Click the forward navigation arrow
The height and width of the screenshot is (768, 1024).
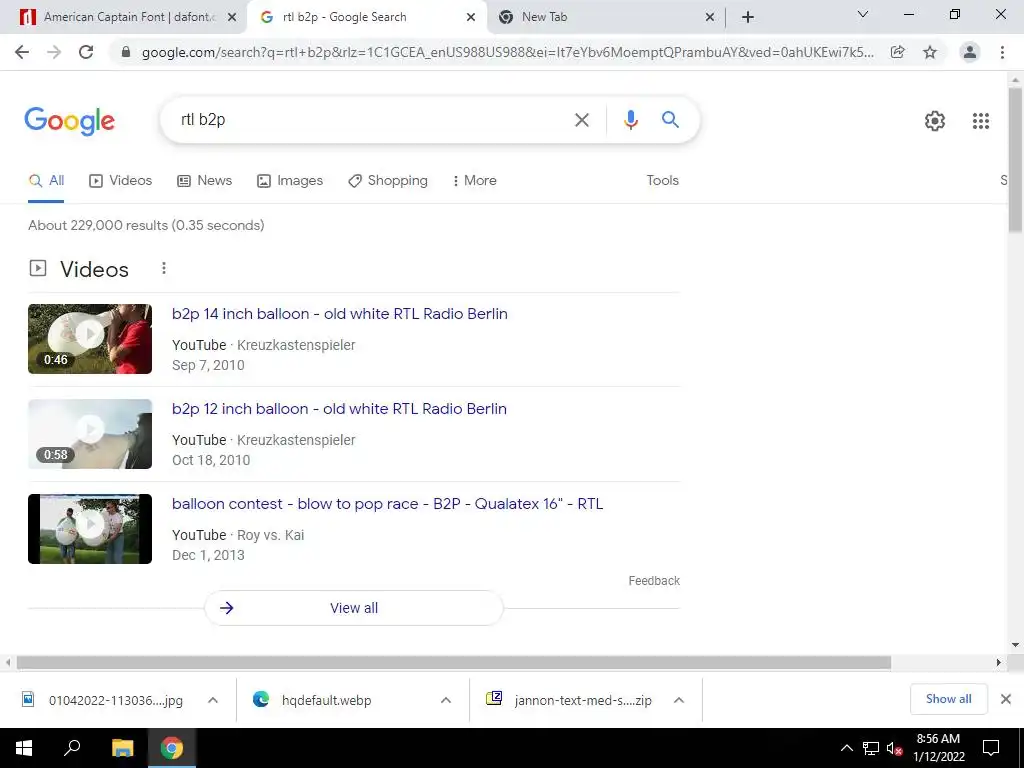coord(54,52)
